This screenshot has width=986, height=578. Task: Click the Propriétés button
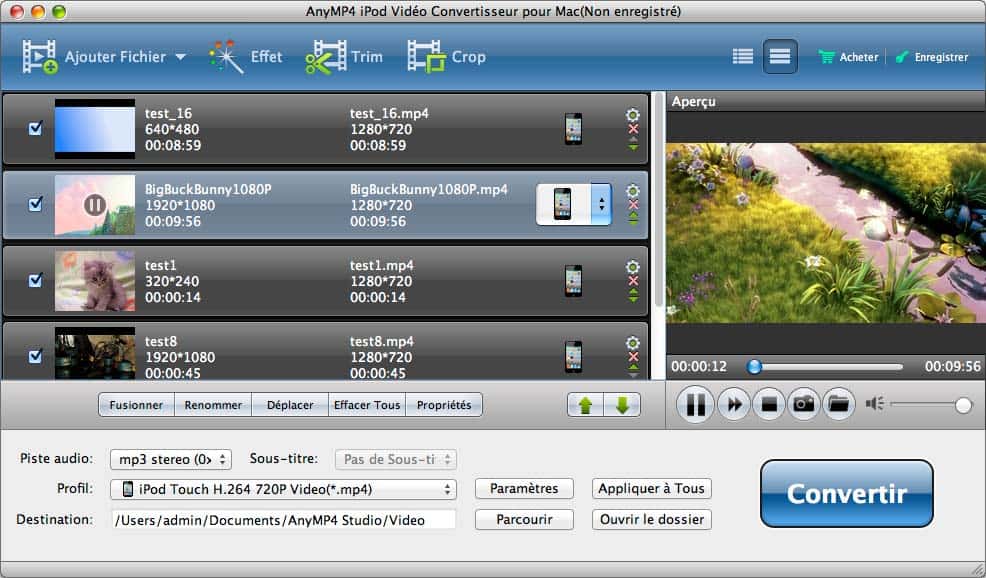pyautogui.click(x=444, y=405)
